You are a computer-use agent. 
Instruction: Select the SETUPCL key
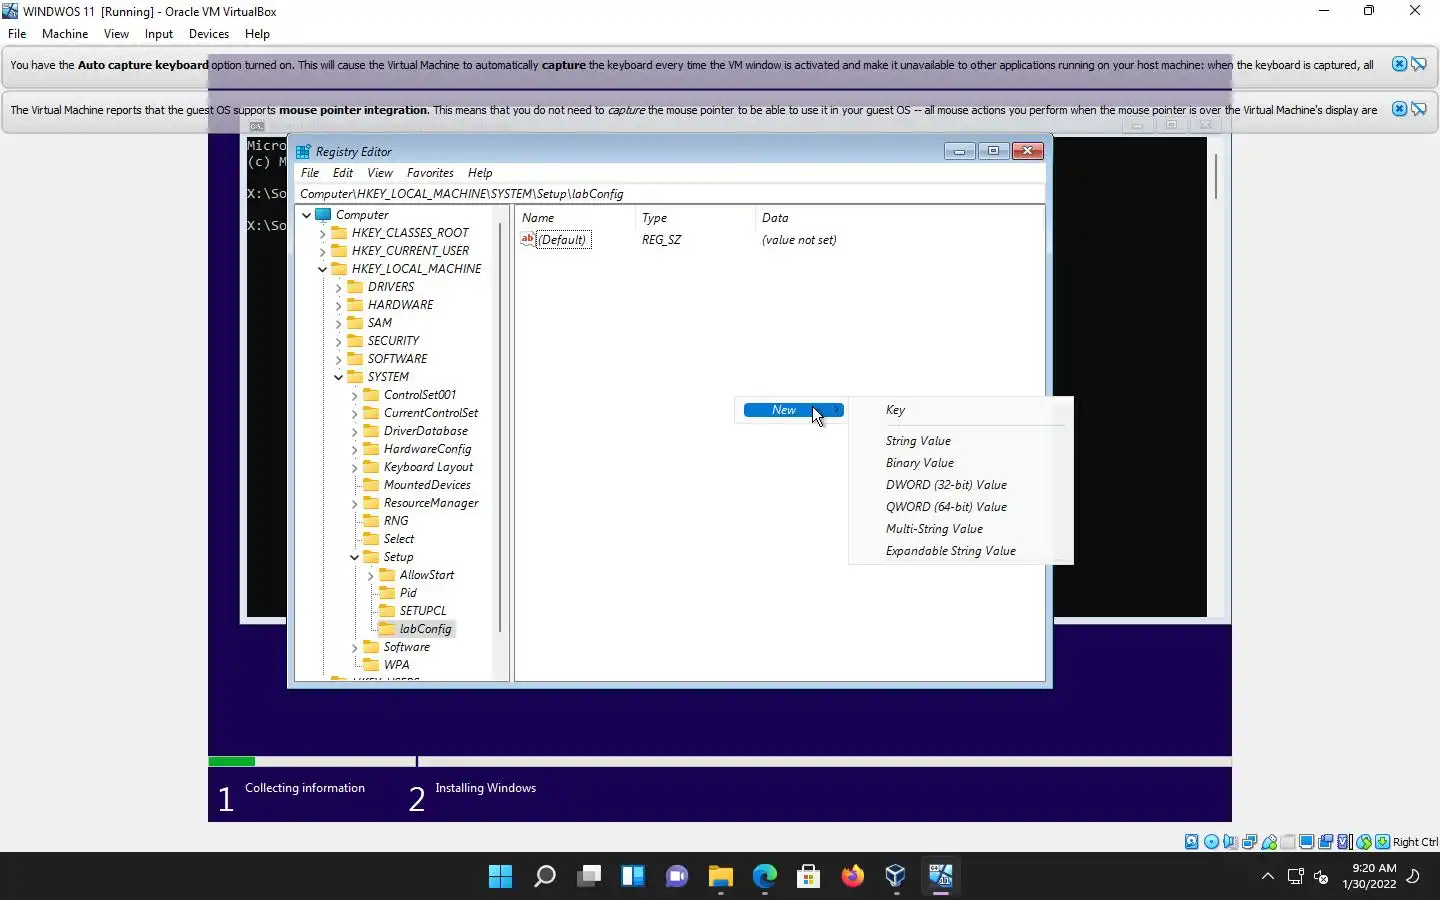pos(423,611)
